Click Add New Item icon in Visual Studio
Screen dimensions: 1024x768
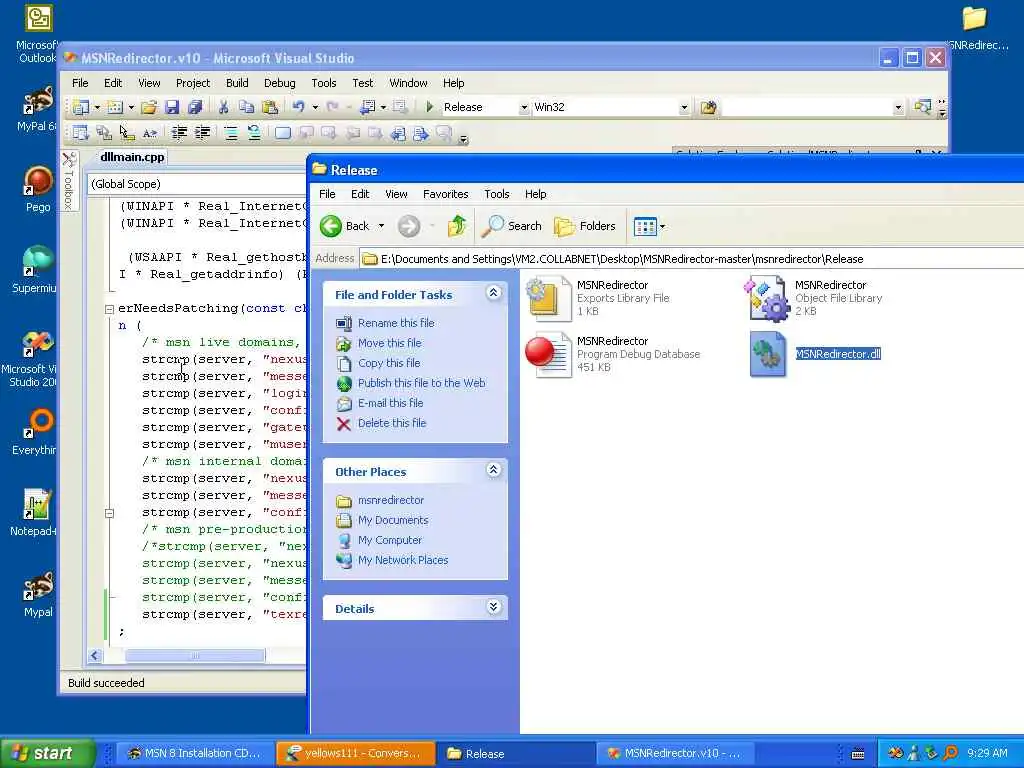coord(115,107)
